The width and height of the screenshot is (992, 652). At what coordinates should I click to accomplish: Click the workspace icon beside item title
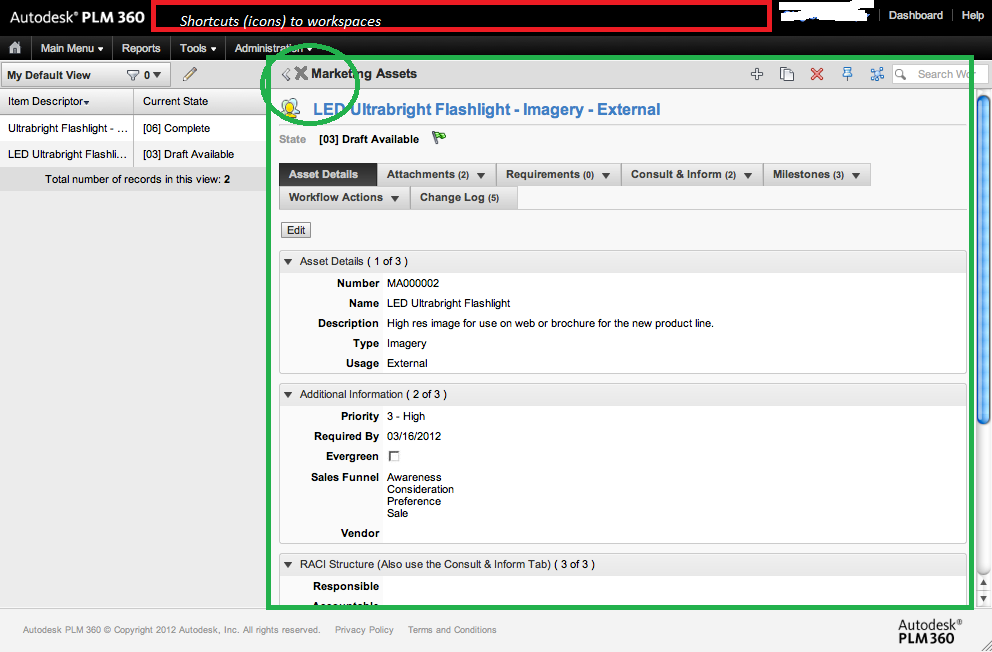(290, 109)
